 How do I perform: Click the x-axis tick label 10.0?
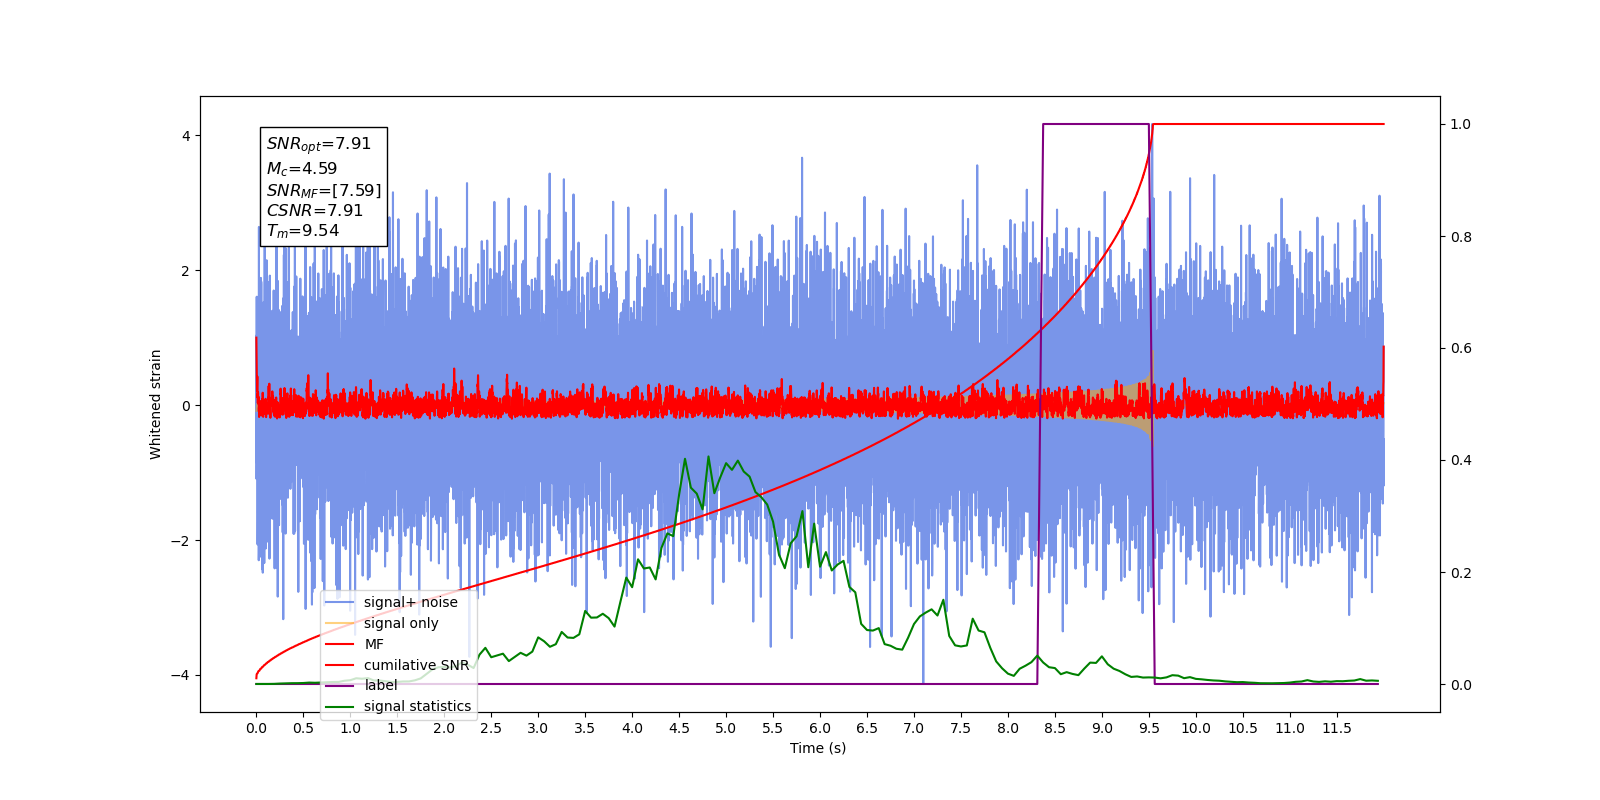[1196, 728]
